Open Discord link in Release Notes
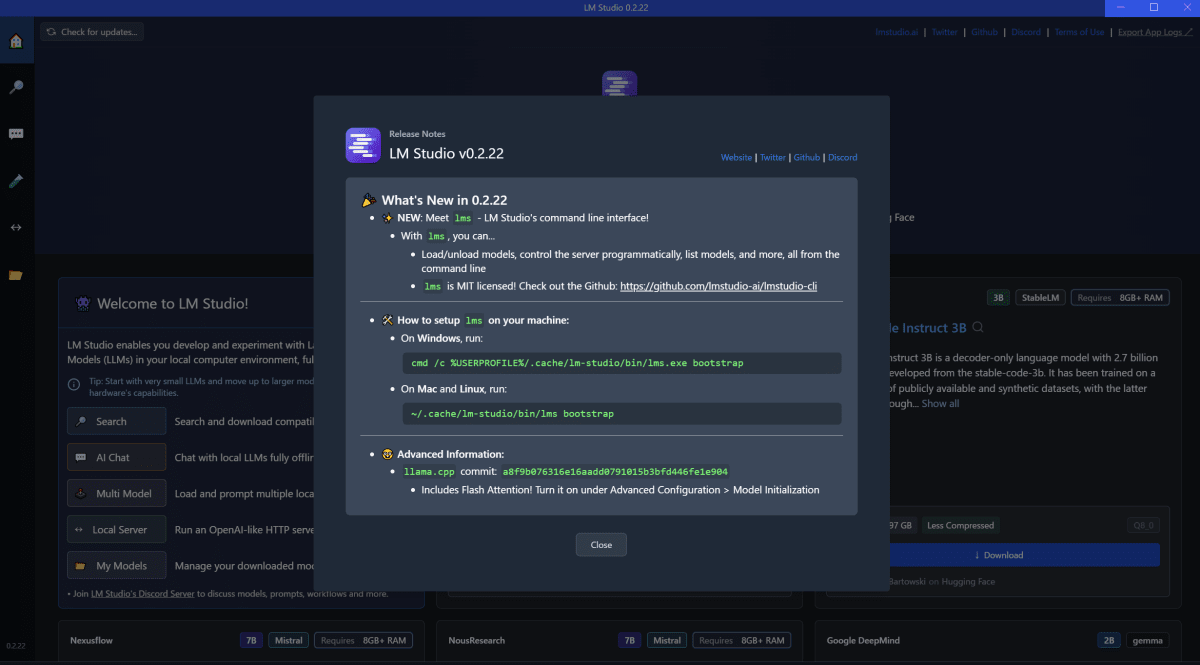 coord(843,158)
